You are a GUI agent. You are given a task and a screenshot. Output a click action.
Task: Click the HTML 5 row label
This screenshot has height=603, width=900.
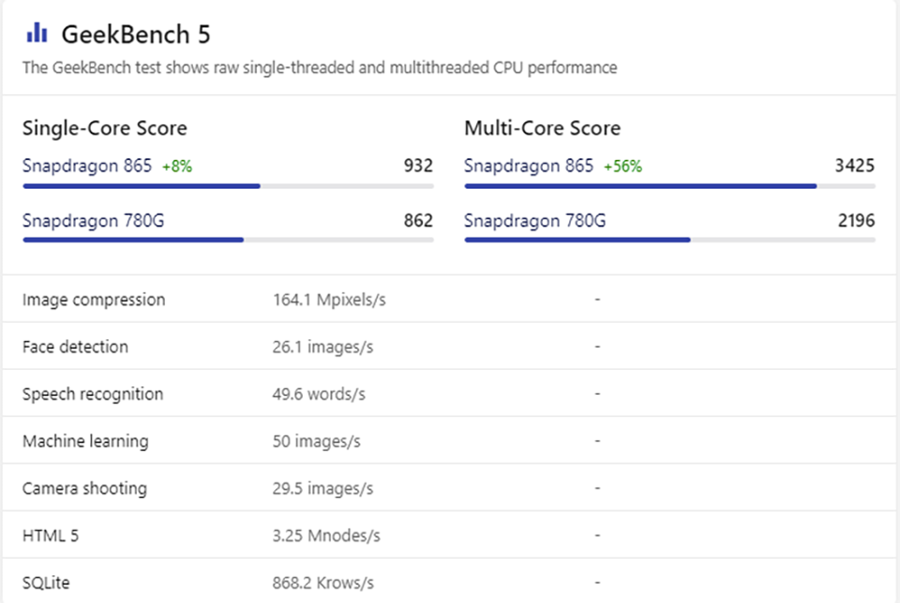pos(51,535)
